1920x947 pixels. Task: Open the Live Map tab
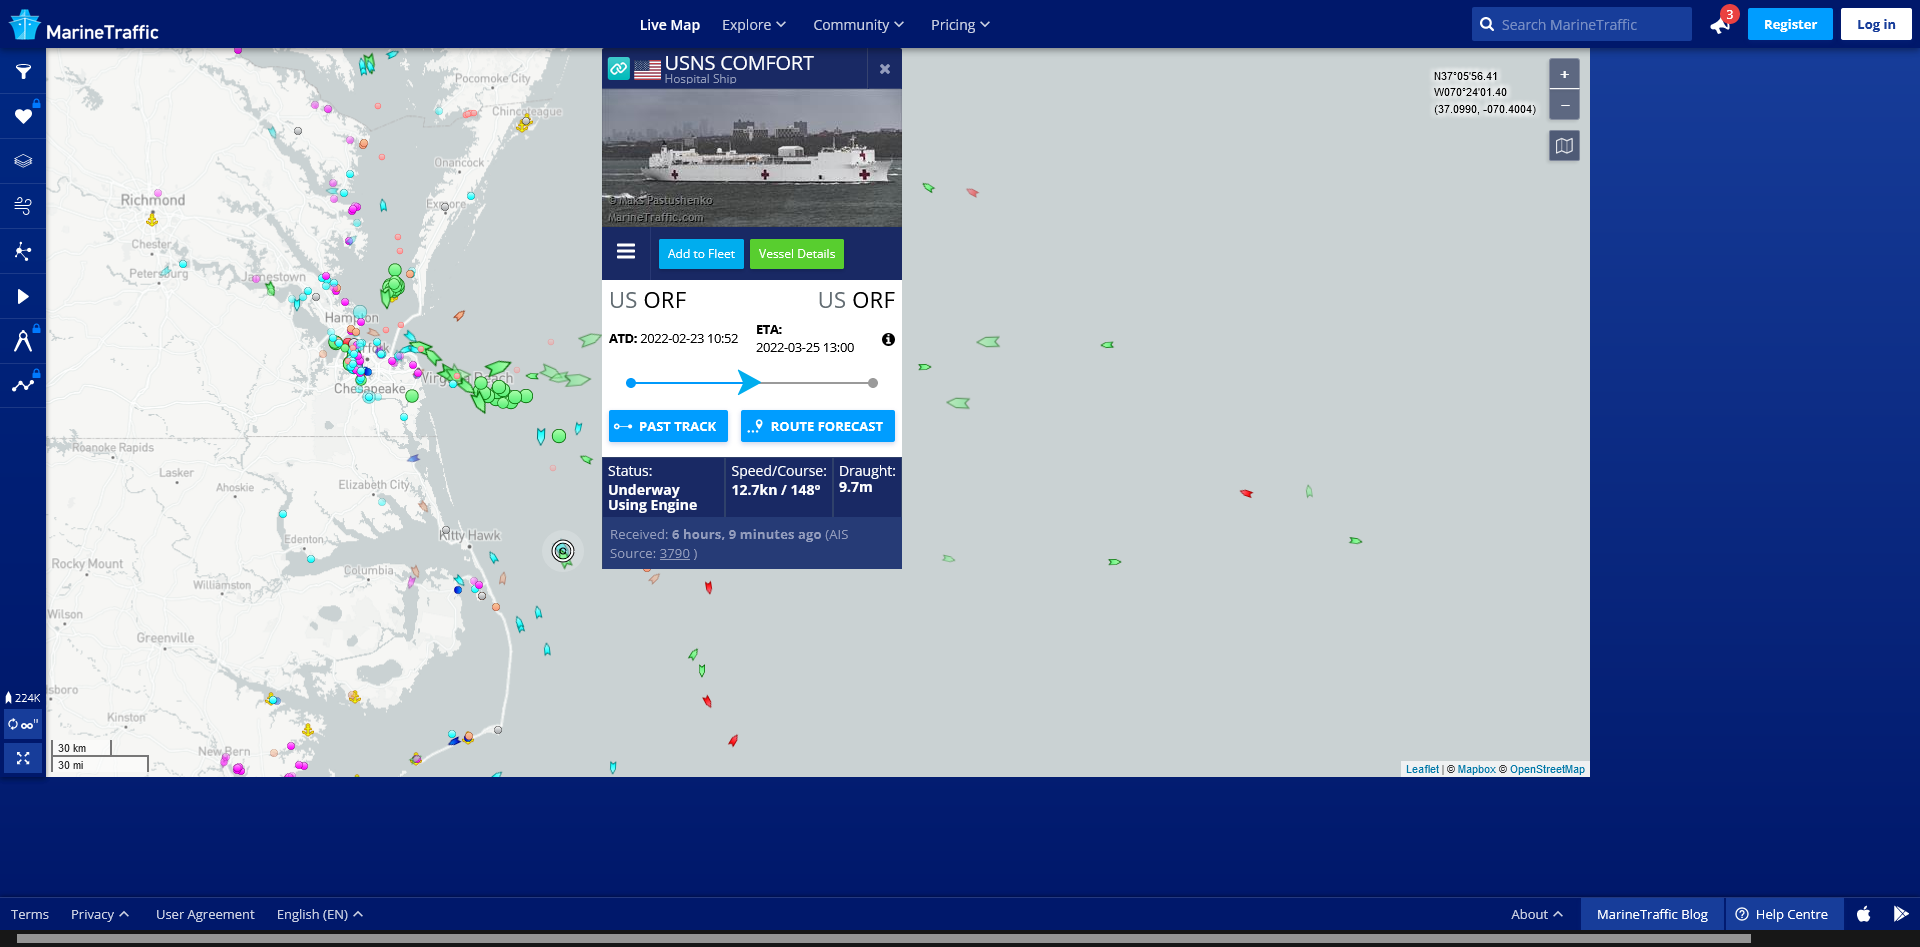(x=670, y=25)
